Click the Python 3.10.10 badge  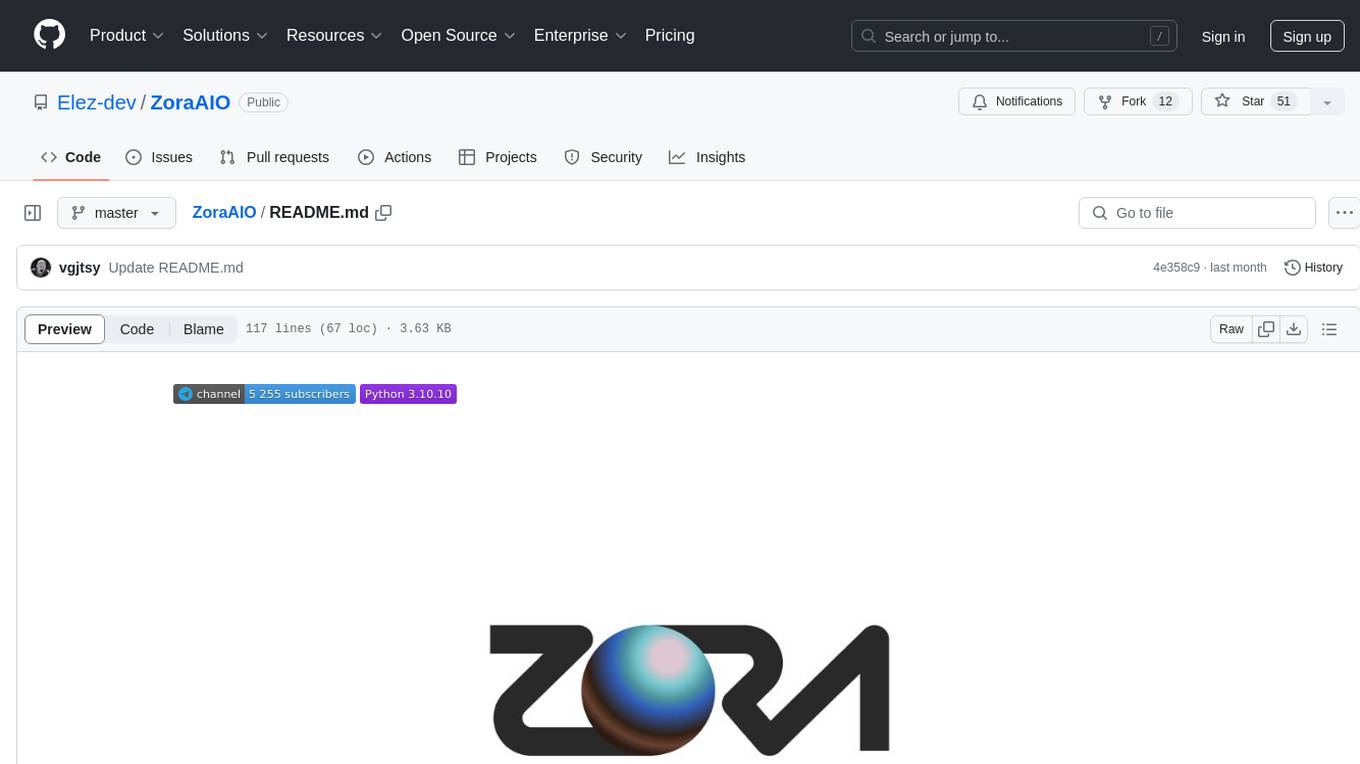tap(408, 394)
